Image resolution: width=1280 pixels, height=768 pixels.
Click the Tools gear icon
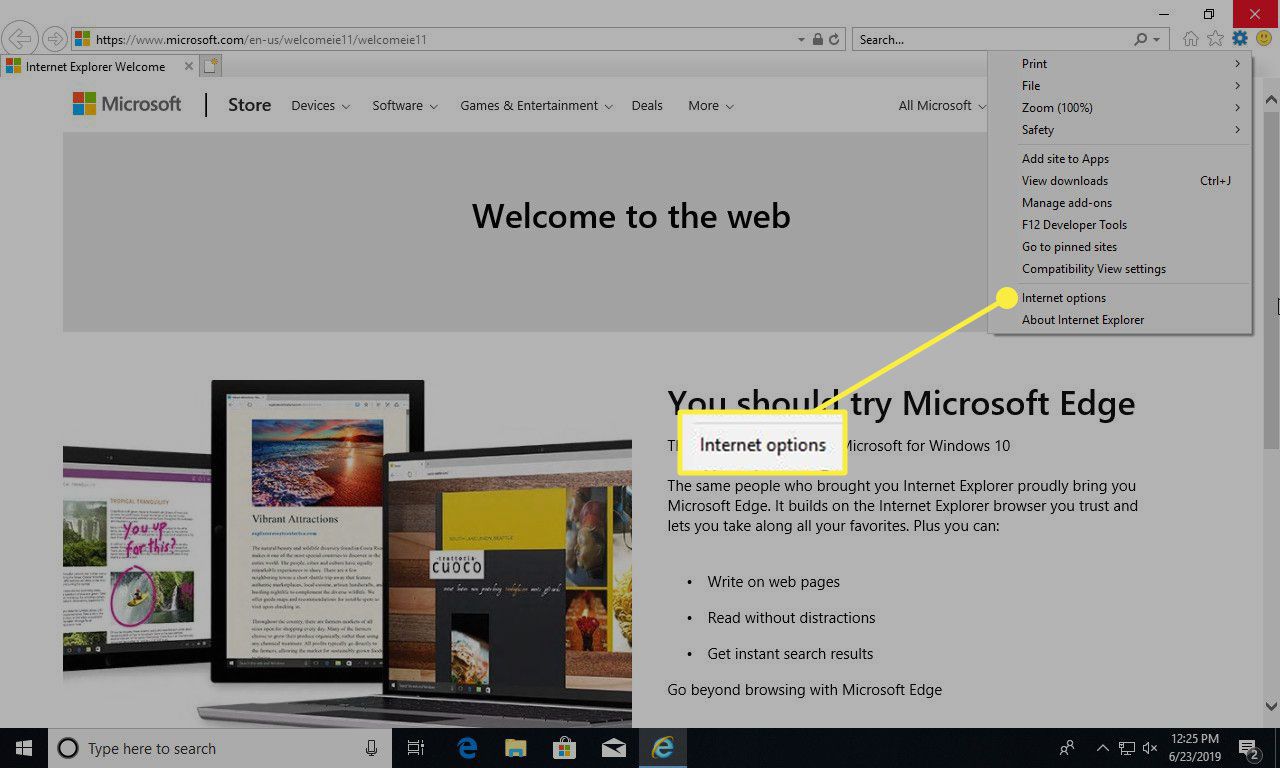pos(1240,39)
